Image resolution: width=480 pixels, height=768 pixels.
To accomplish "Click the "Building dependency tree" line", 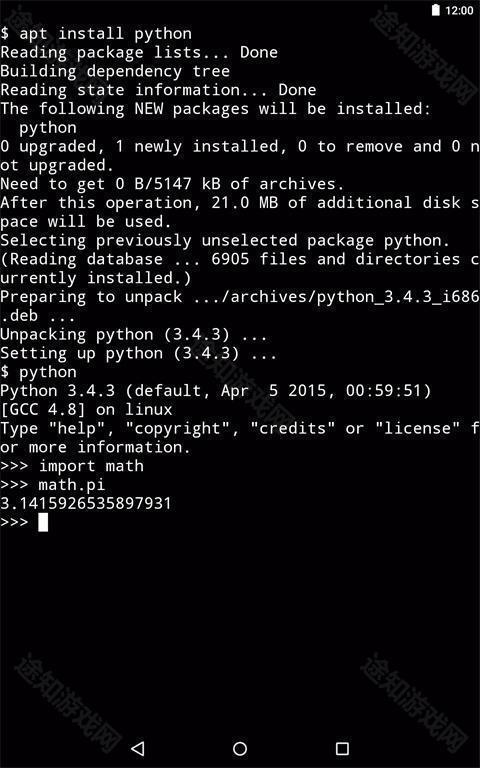I will pyautogui.click(x=115, y=72).
